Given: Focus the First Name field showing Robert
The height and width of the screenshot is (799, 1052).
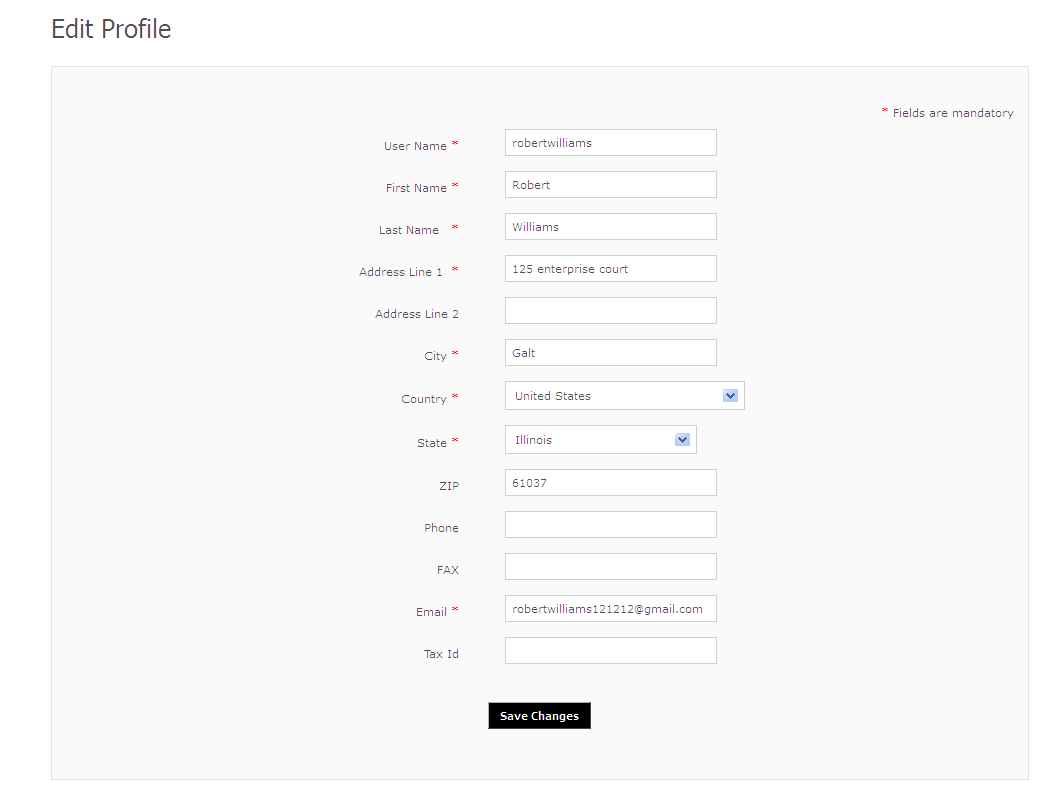Looking at the screenshot, I should tap(610, 185).
